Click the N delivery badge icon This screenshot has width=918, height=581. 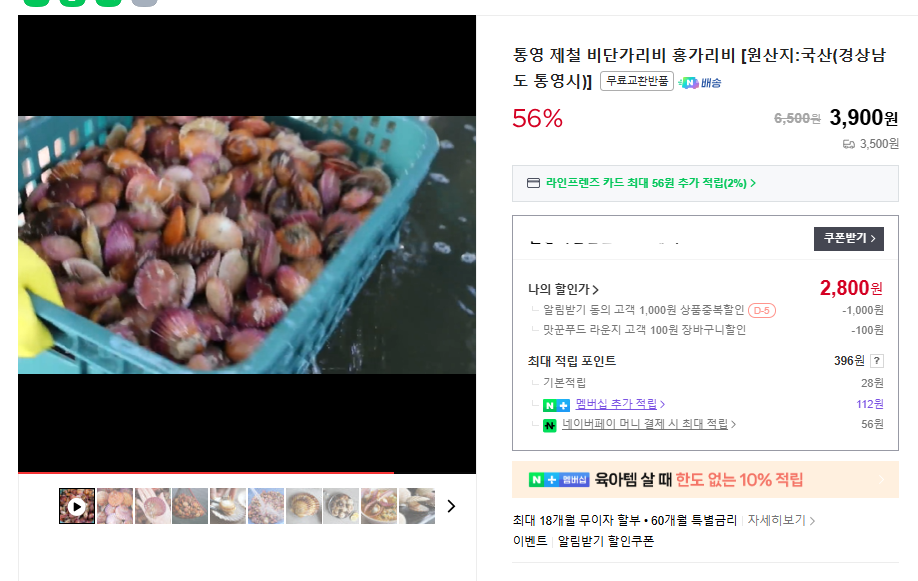[x=688, y=83]
